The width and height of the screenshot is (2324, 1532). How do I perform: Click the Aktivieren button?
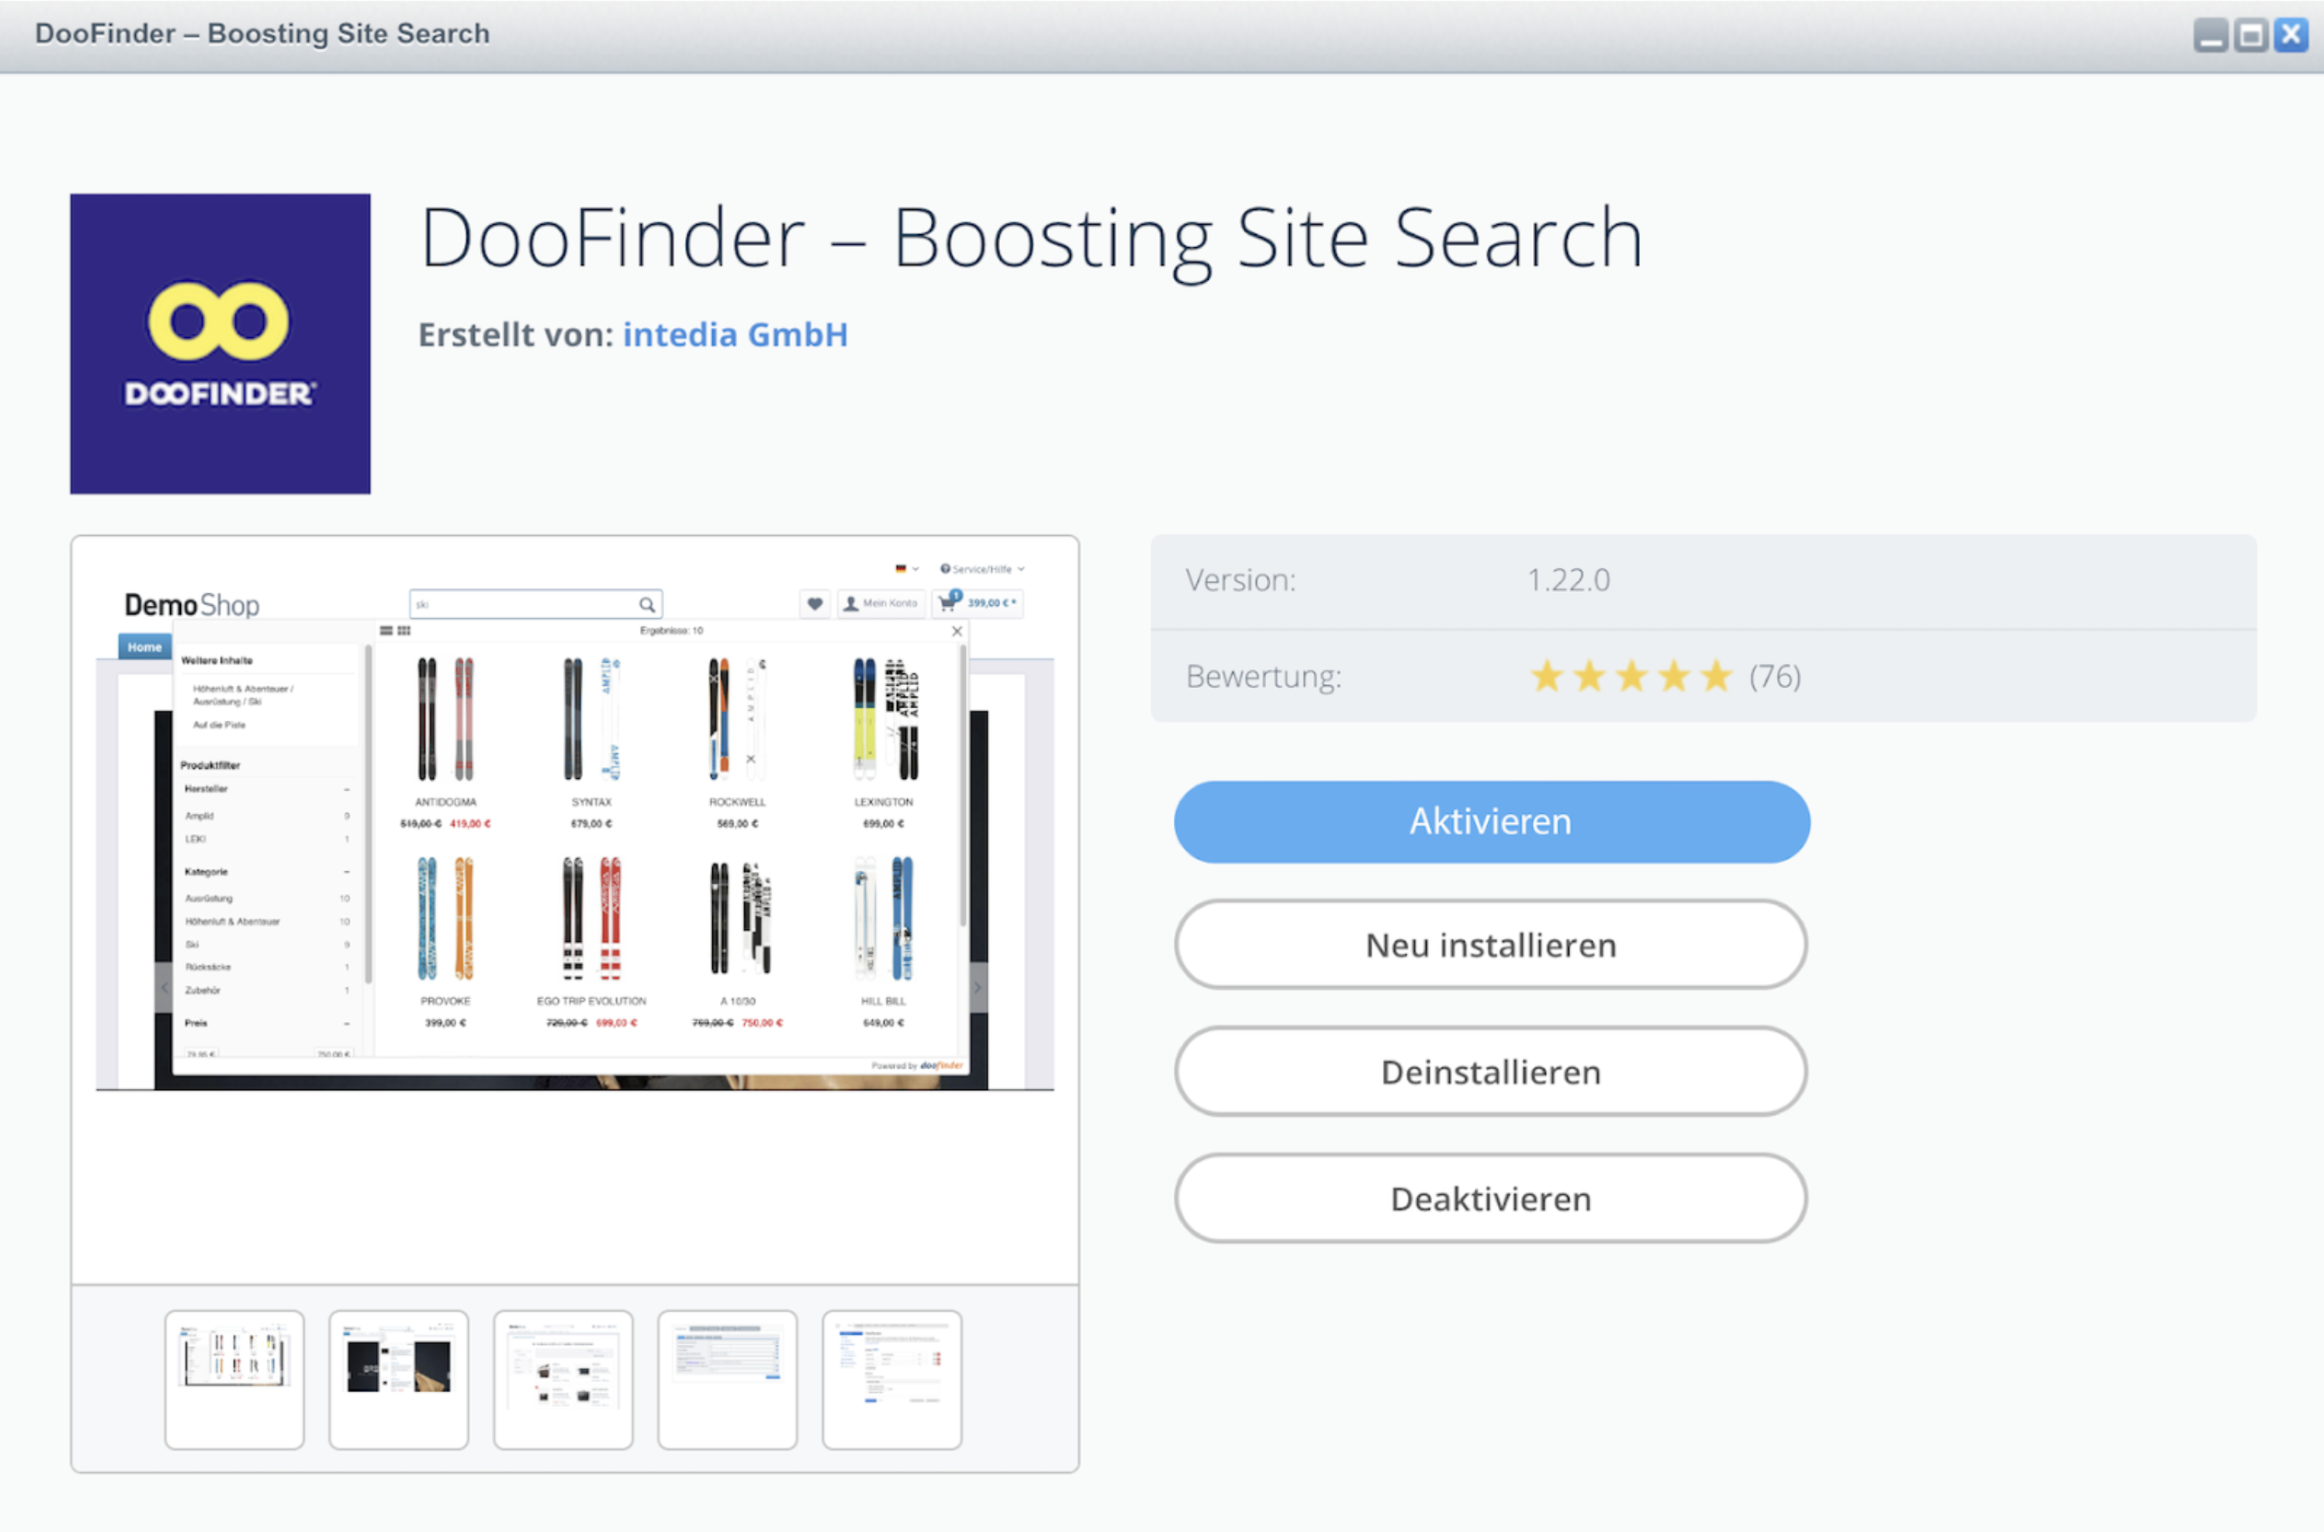[x=1491, y=821]
